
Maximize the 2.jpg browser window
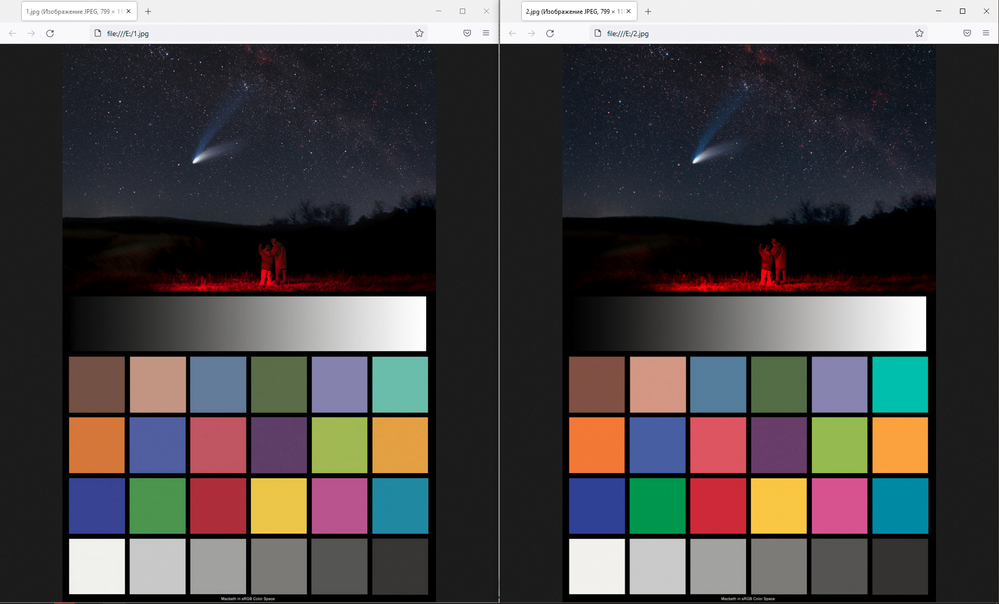click(963, 11)
